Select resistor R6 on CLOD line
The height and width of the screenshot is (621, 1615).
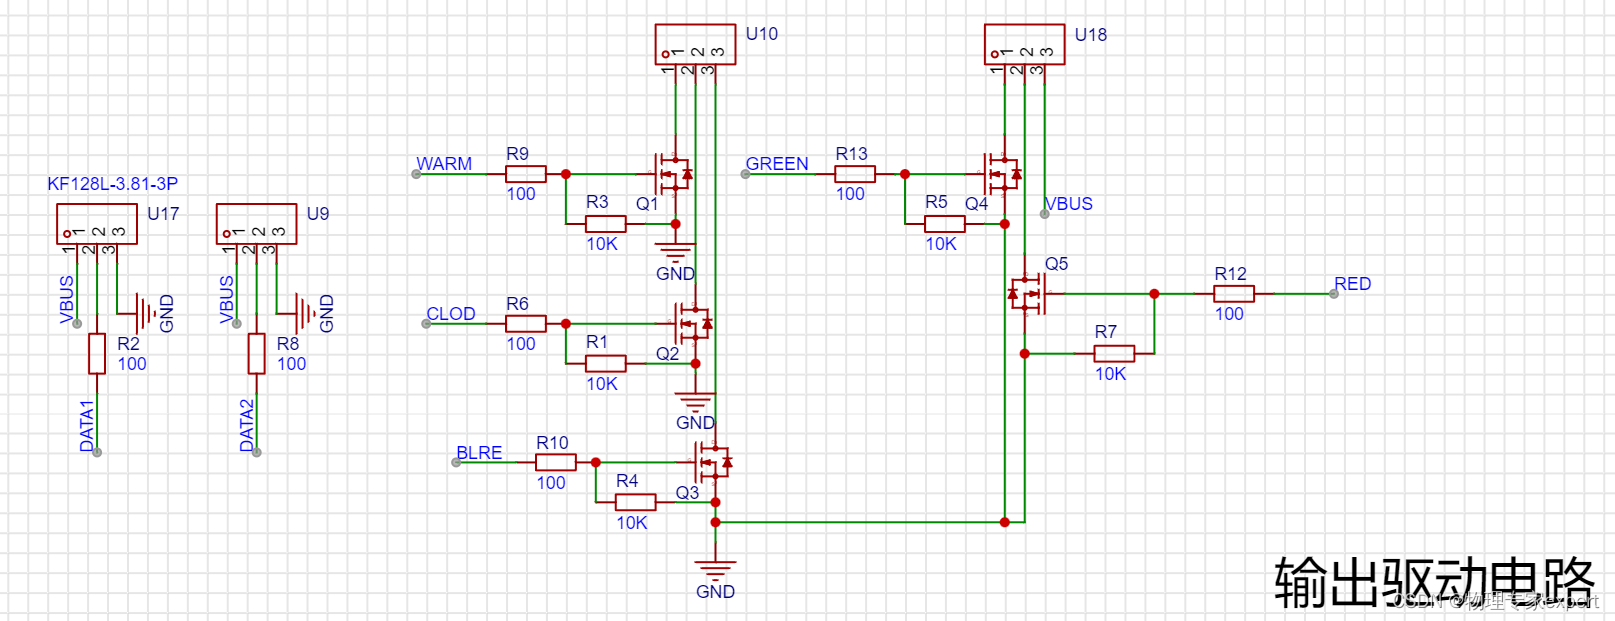526,323
